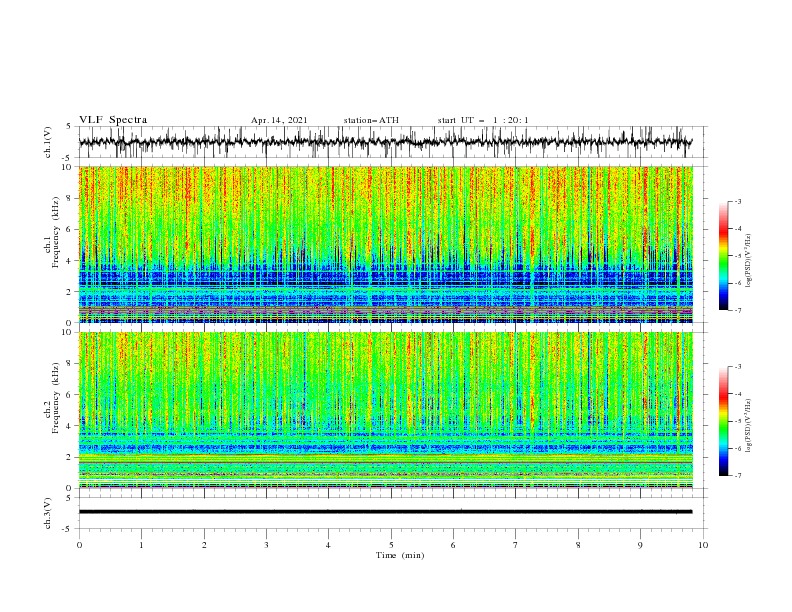The width and height of the screenshot is (792, 612).
Task: Click time axis tick label "1"
Action: click(141, 545)
